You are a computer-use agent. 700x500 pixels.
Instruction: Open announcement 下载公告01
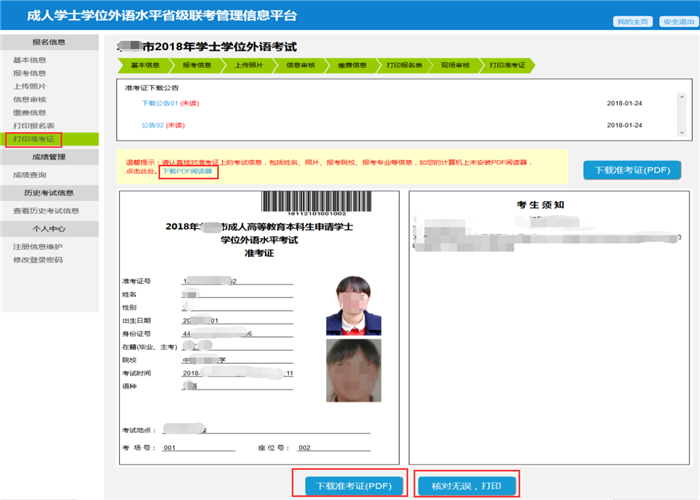click(160, 103)
